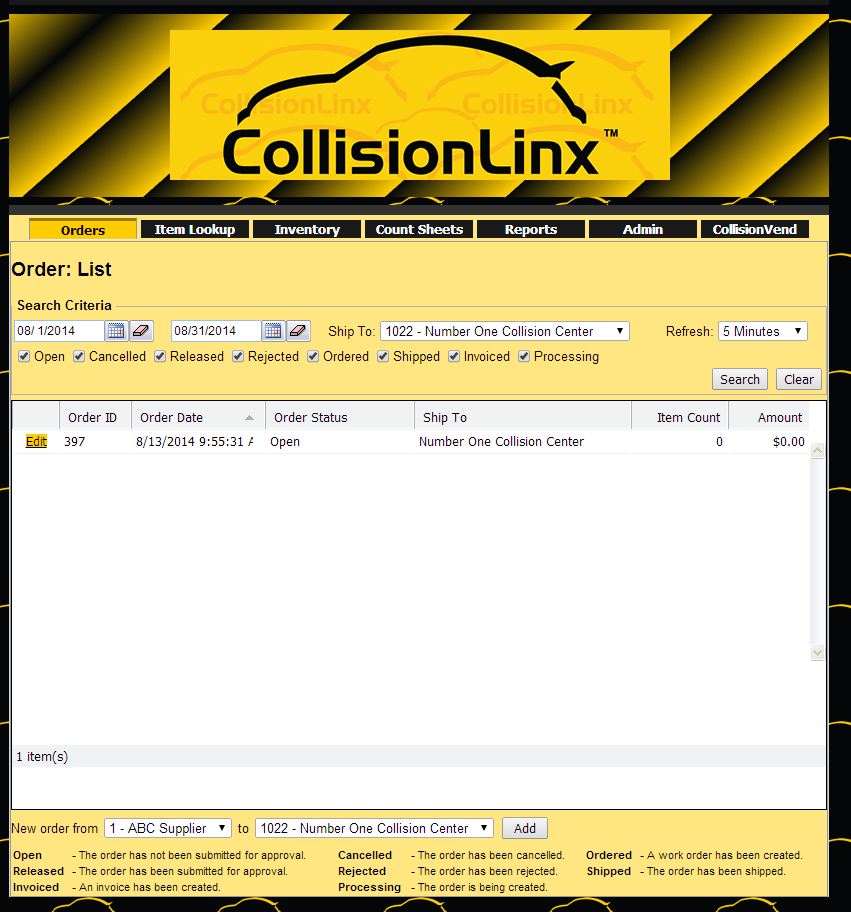Sort by Amount column header
Viewport: 851px width, 912px height.
pos(769,418)
